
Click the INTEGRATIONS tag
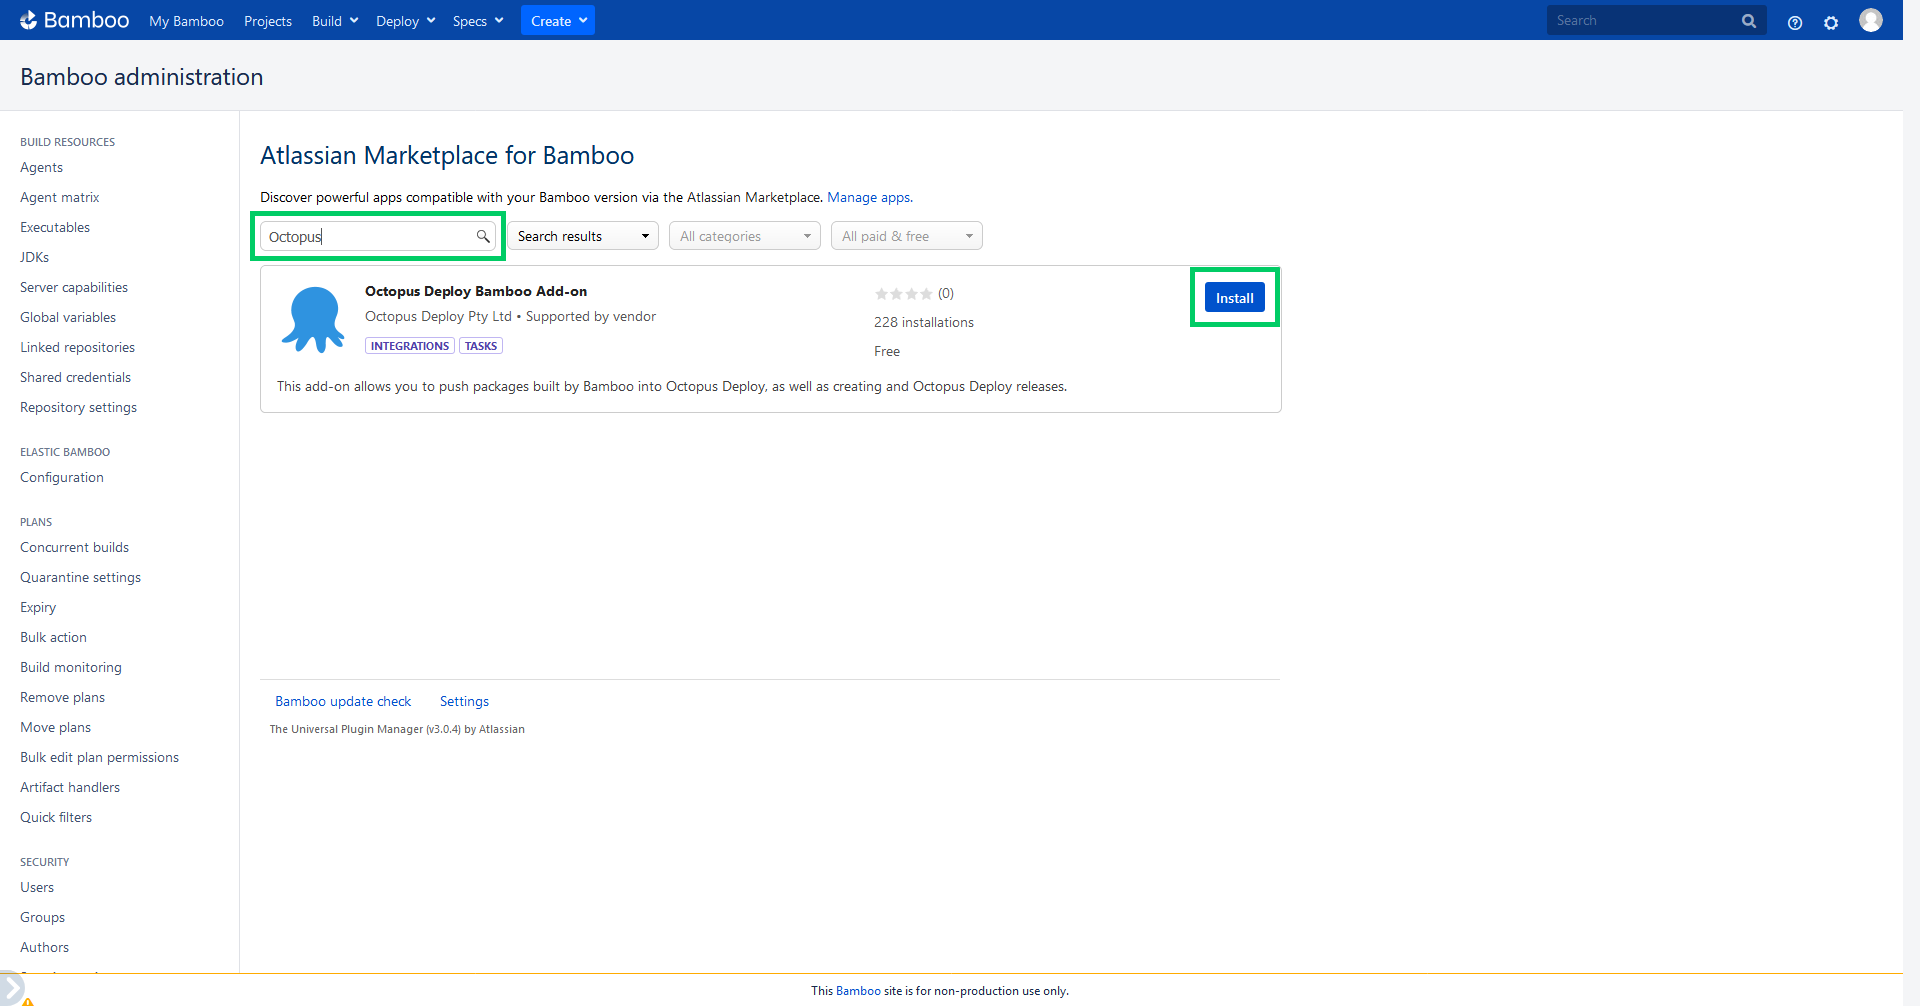(x=410, y=346)
